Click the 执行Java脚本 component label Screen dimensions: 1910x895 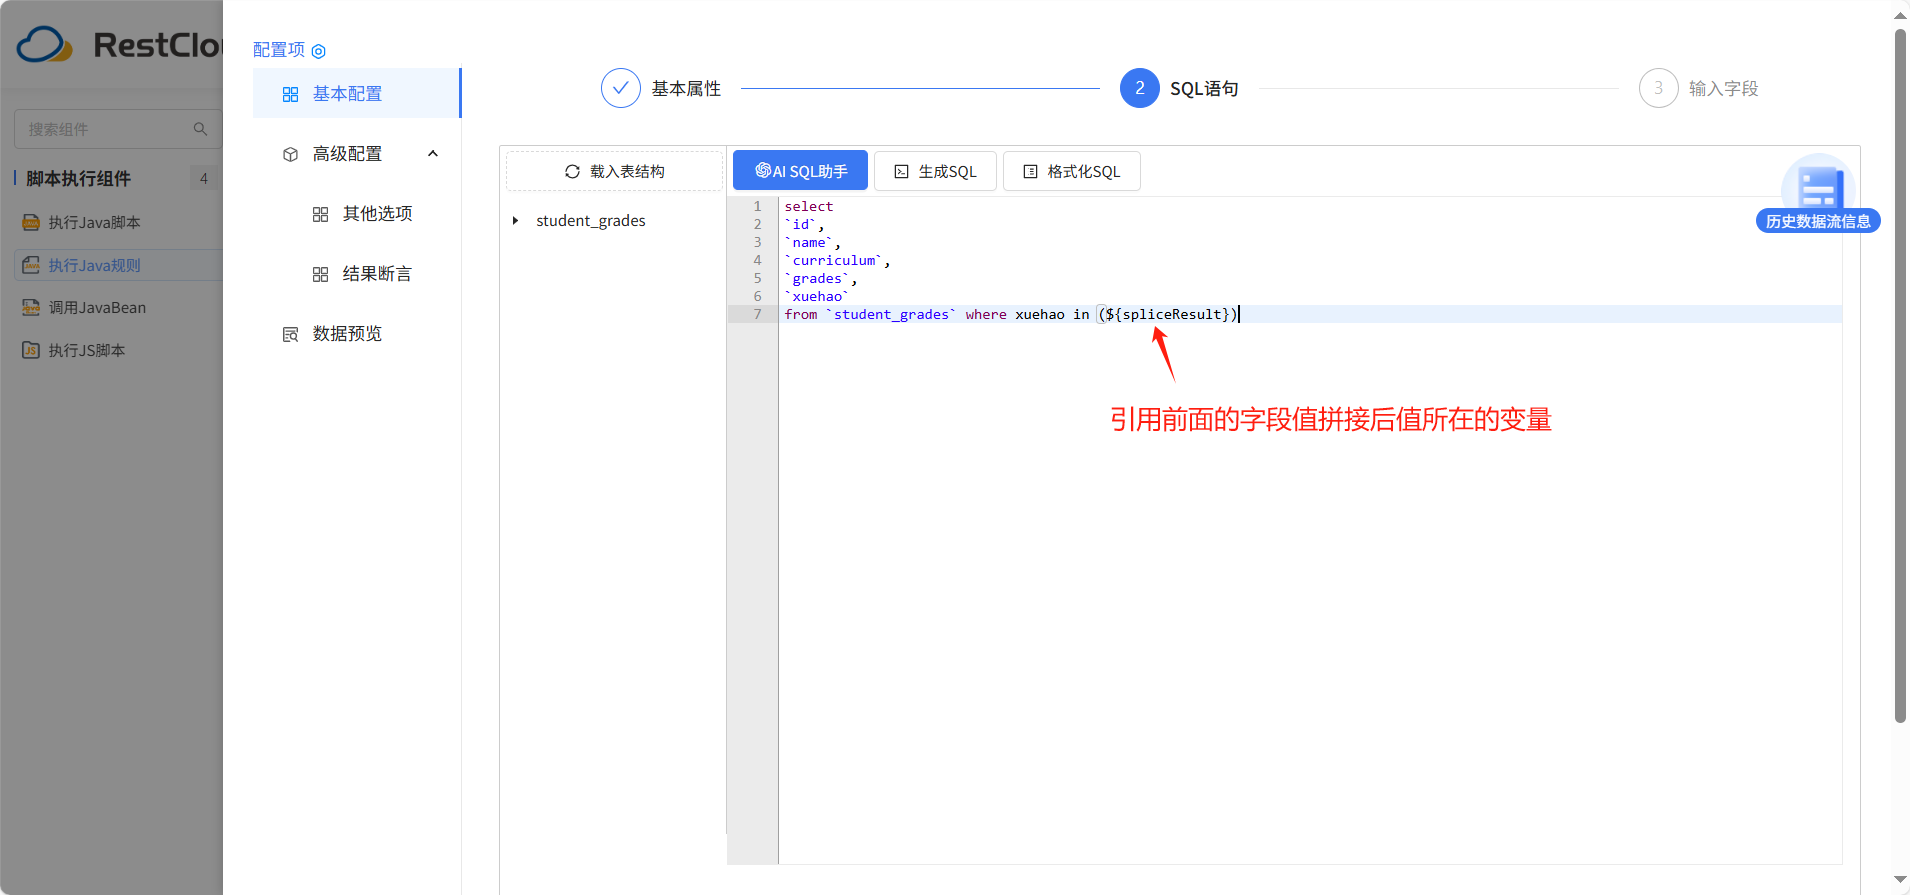95,222
